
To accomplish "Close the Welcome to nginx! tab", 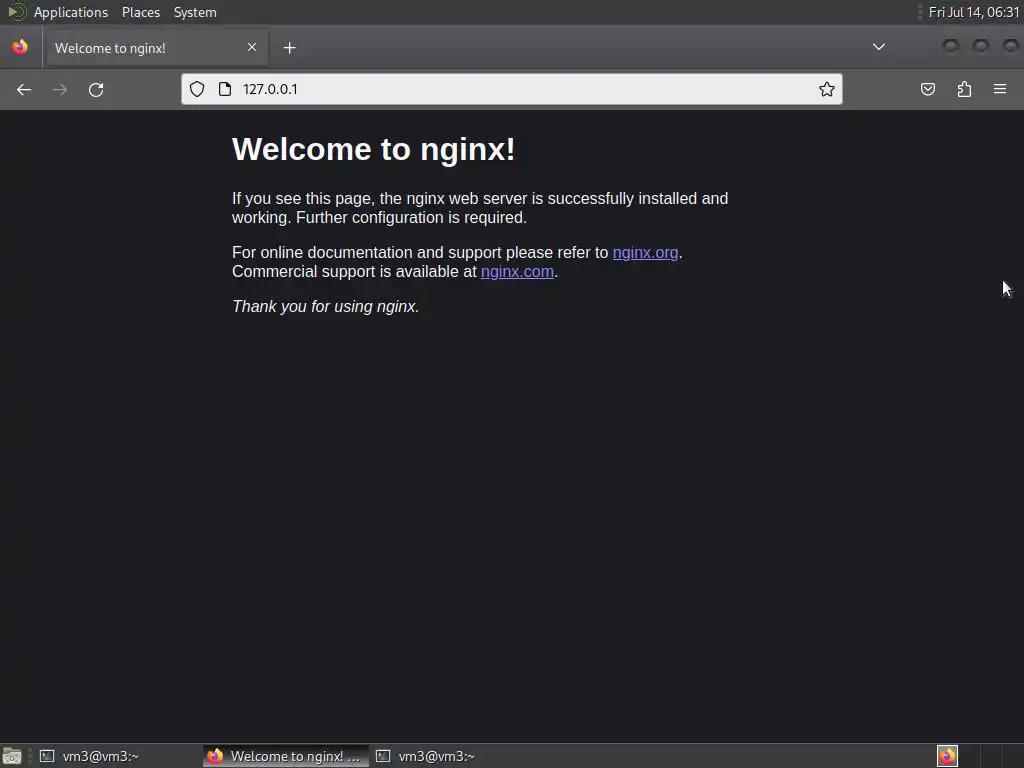I will pos(252,47).
